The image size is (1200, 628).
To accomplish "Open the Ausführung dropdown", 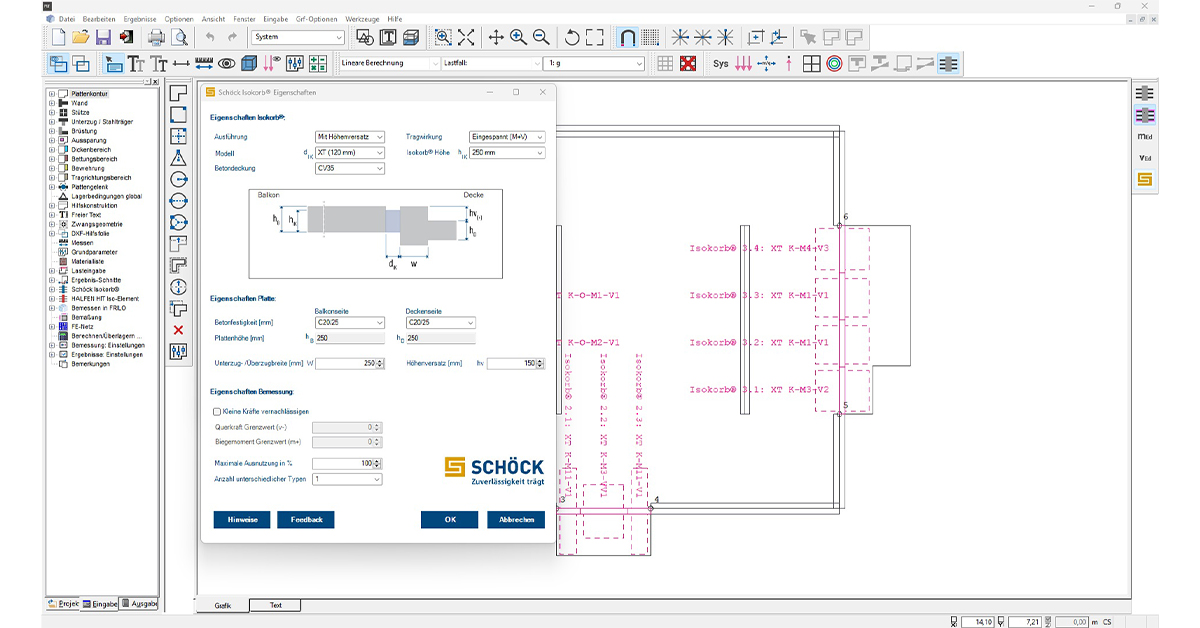I will tap(349, 137).
